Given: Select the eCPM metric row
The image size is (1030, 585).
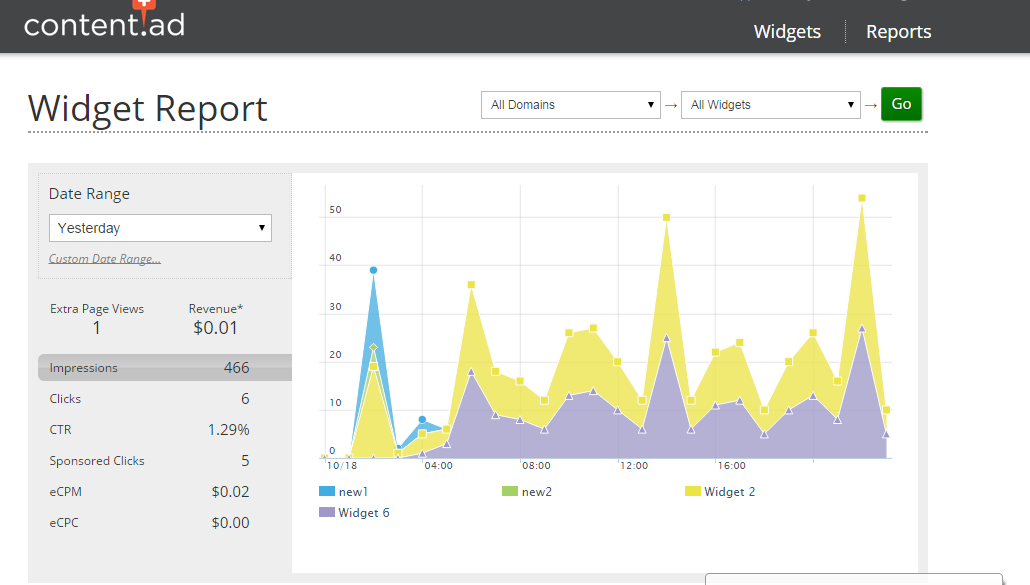Looking at the screenshot, I should 150,492.
